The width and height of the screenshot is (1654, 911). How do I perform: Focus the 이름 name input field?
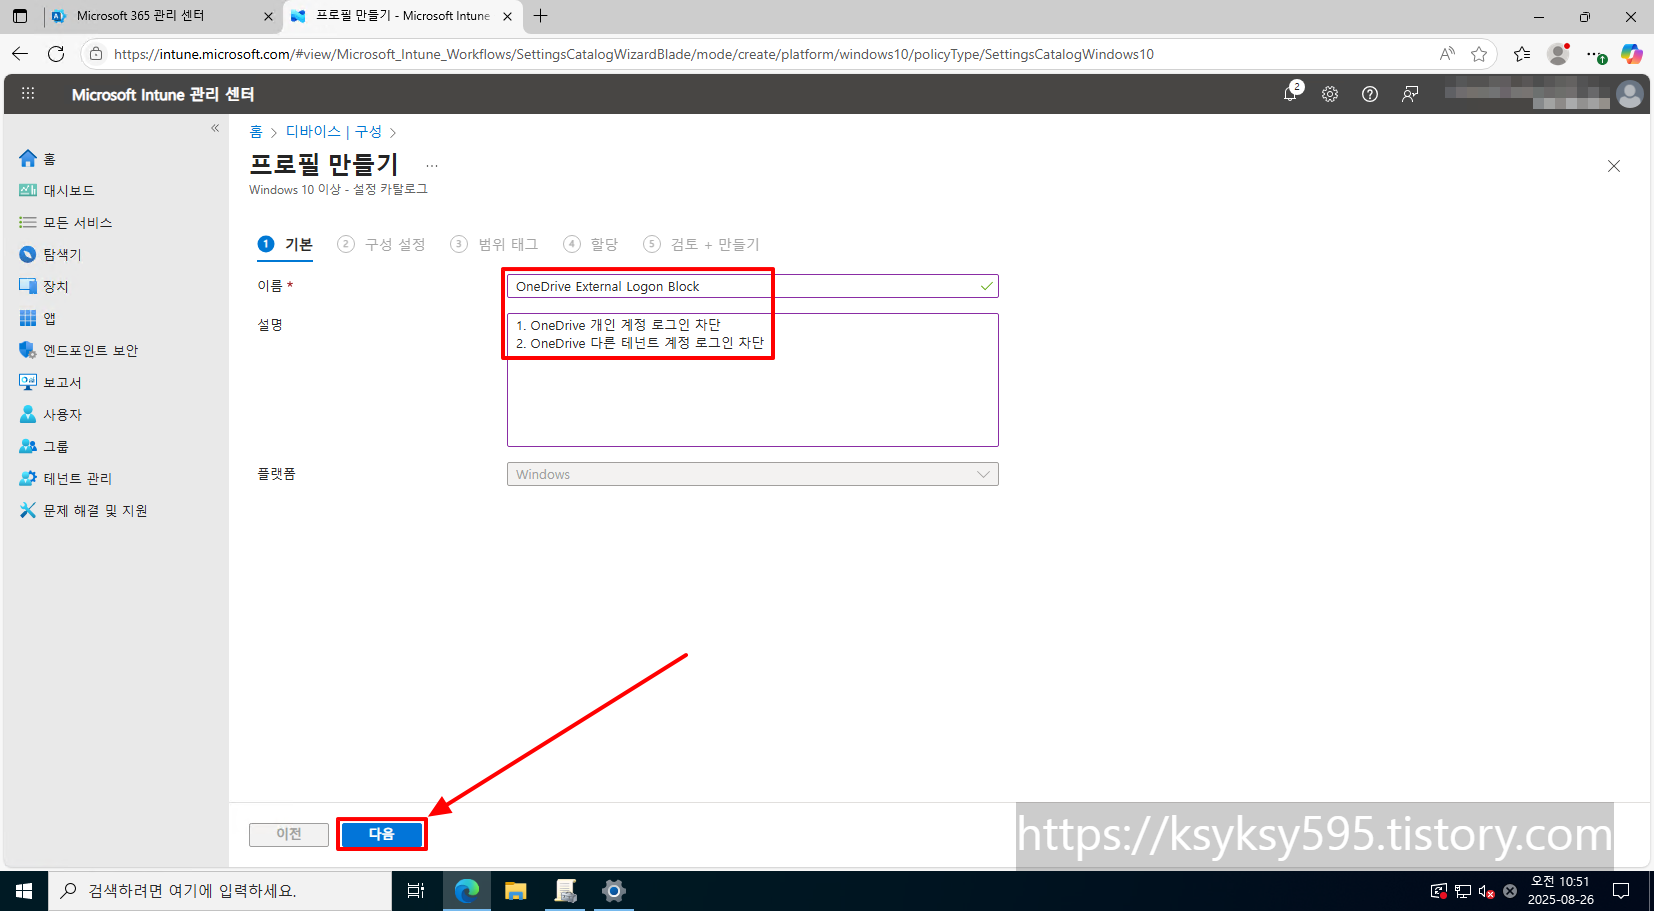click(752, 286)
